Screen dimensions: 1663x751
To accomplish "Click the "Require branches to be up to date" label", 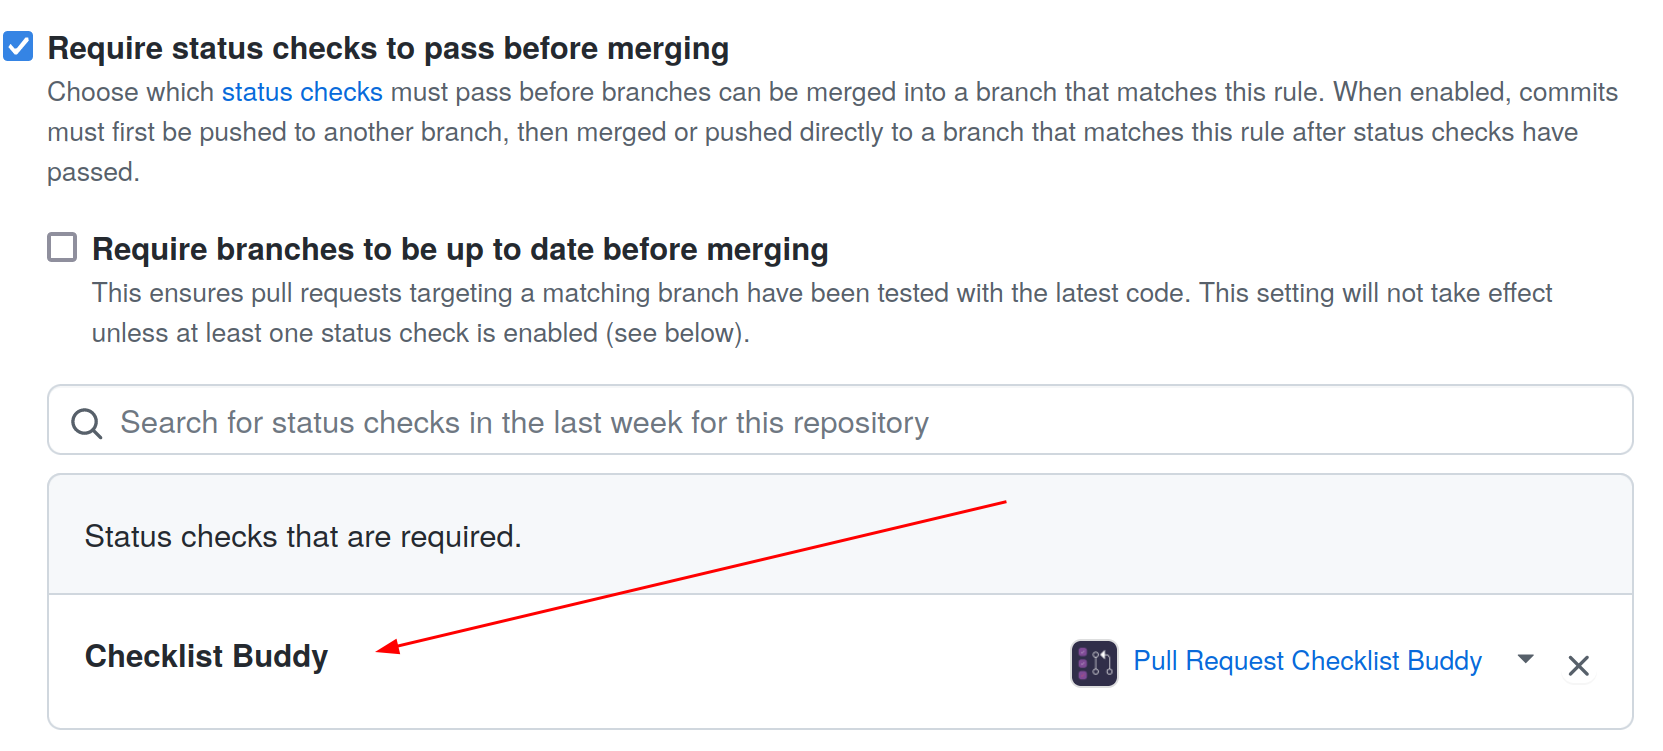I will [460, 249].
